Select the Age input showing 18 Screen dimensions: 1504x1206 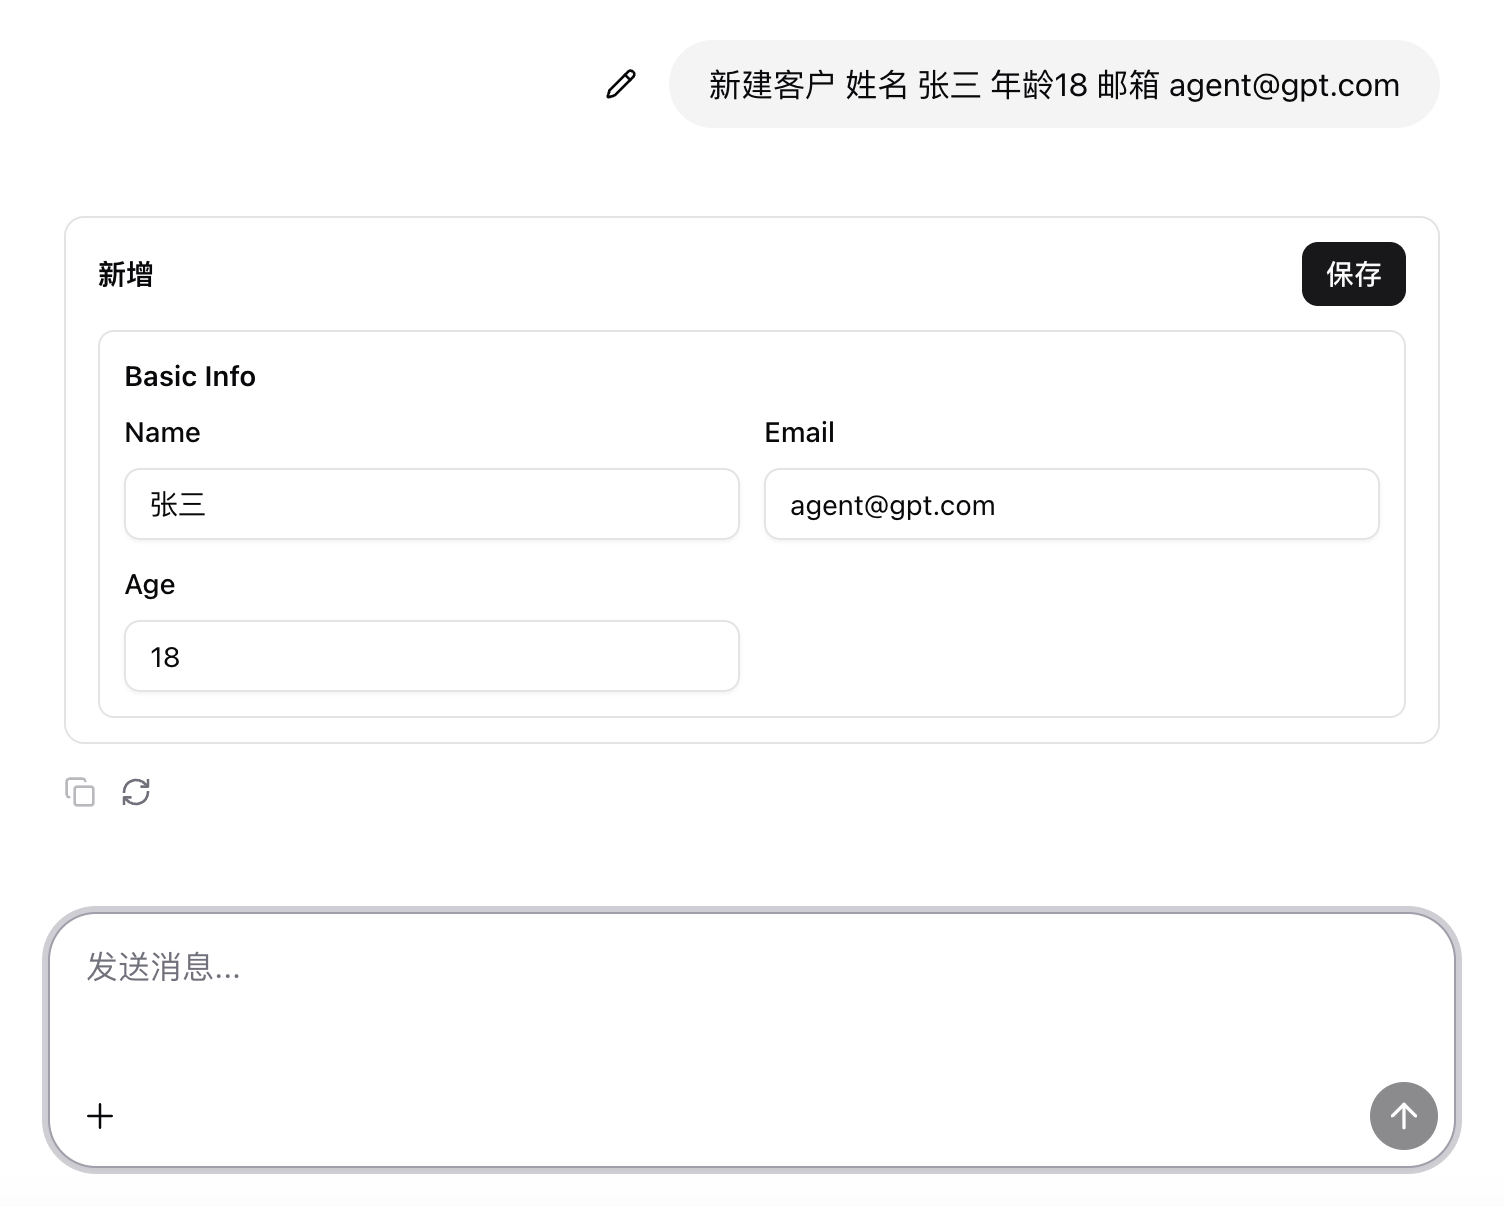click(x=431, y=657)
